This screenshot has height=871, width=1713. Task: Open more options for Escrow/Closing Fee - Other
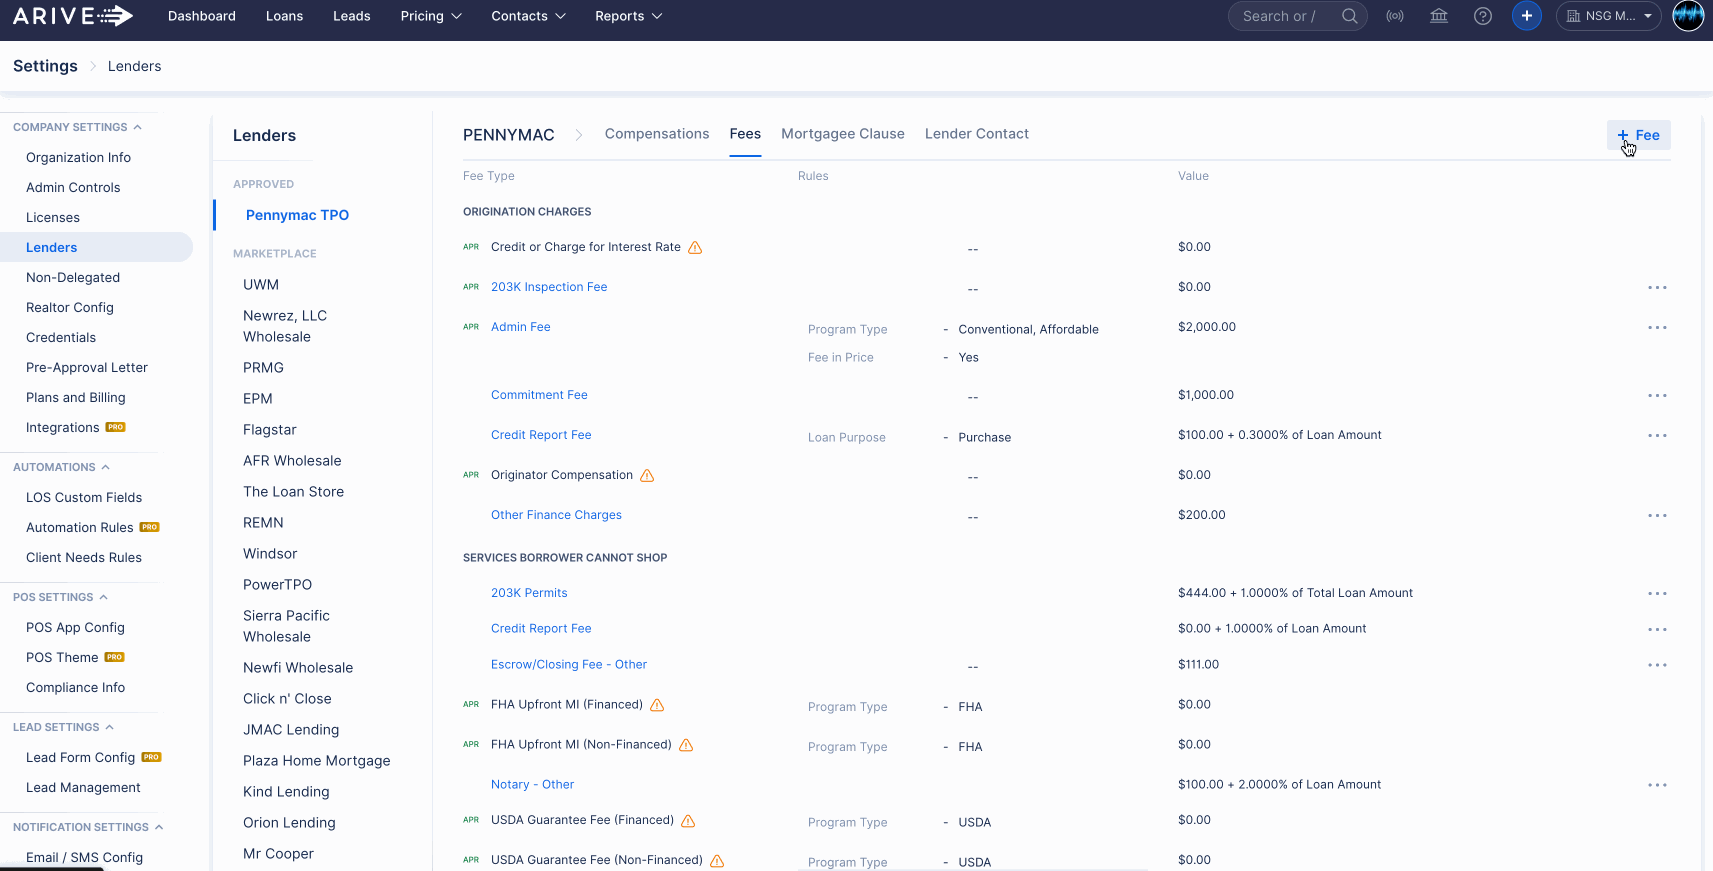(x=1657, y=665)
